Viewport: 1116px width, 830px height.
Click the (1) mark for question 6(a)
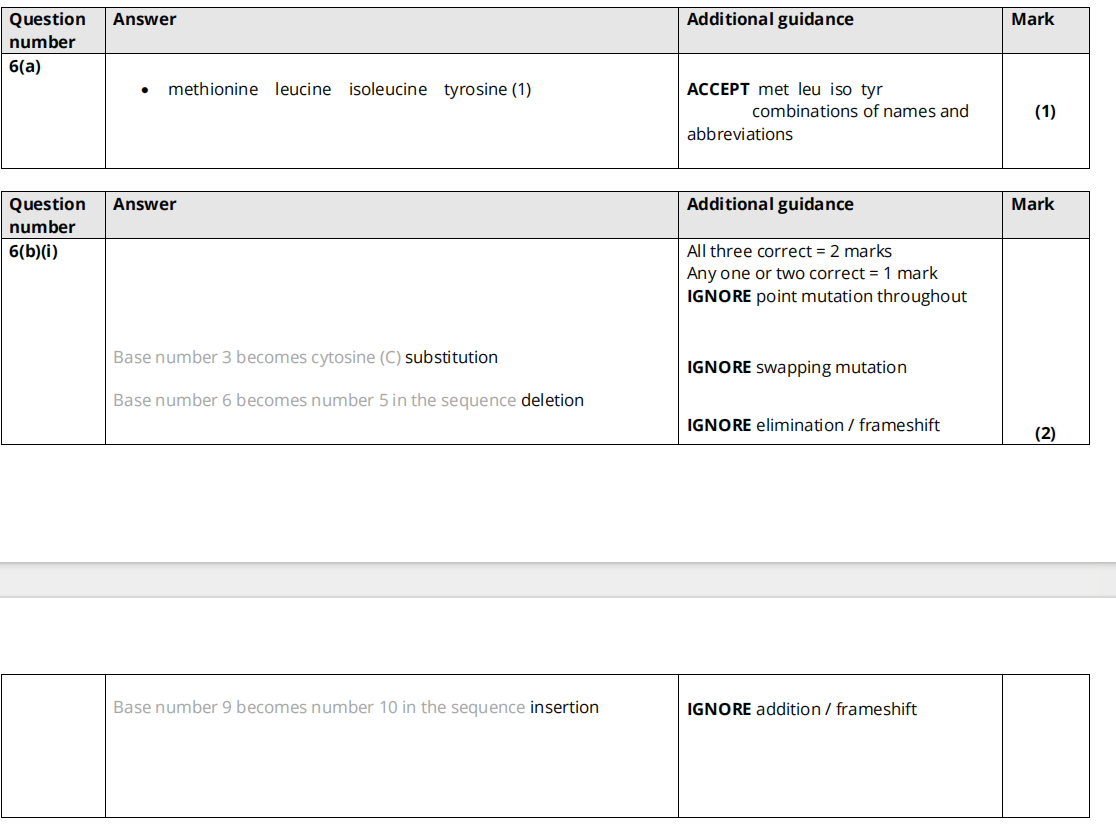click(x=1045, y=112)
